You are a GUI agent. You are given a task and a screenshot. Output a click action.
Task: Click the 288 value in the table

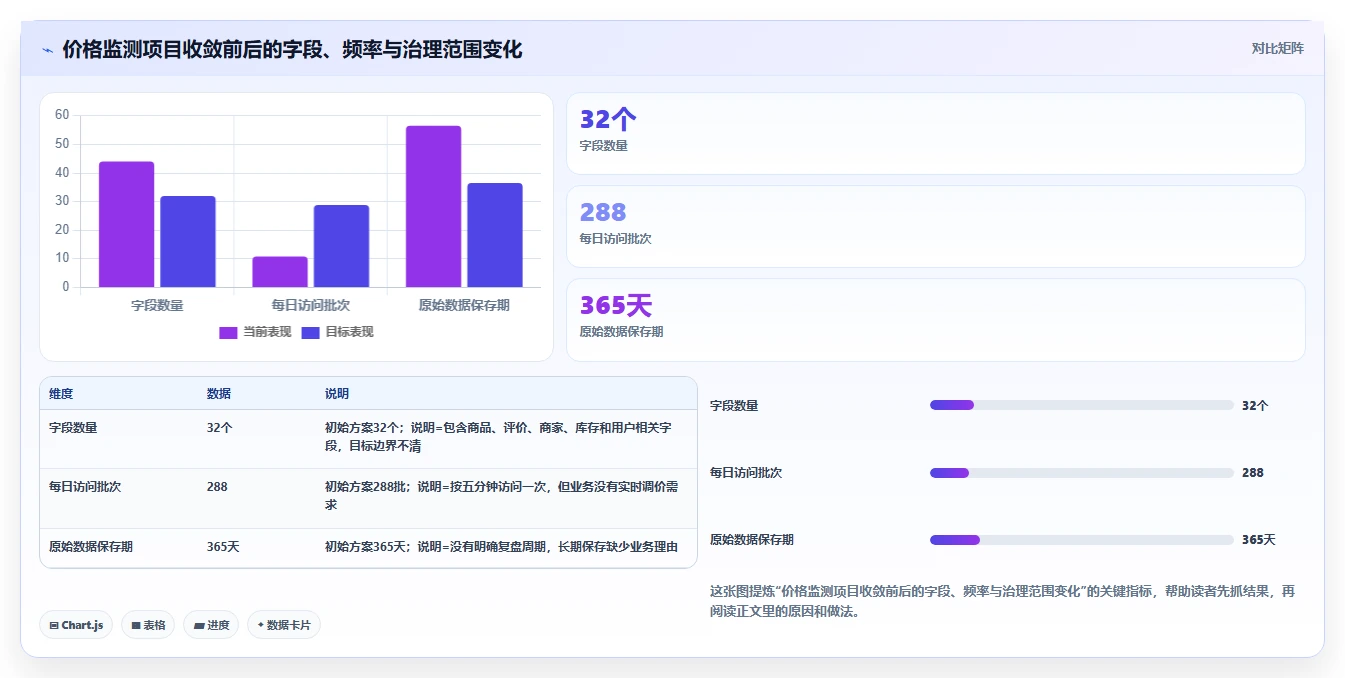(x=217, y=486)
